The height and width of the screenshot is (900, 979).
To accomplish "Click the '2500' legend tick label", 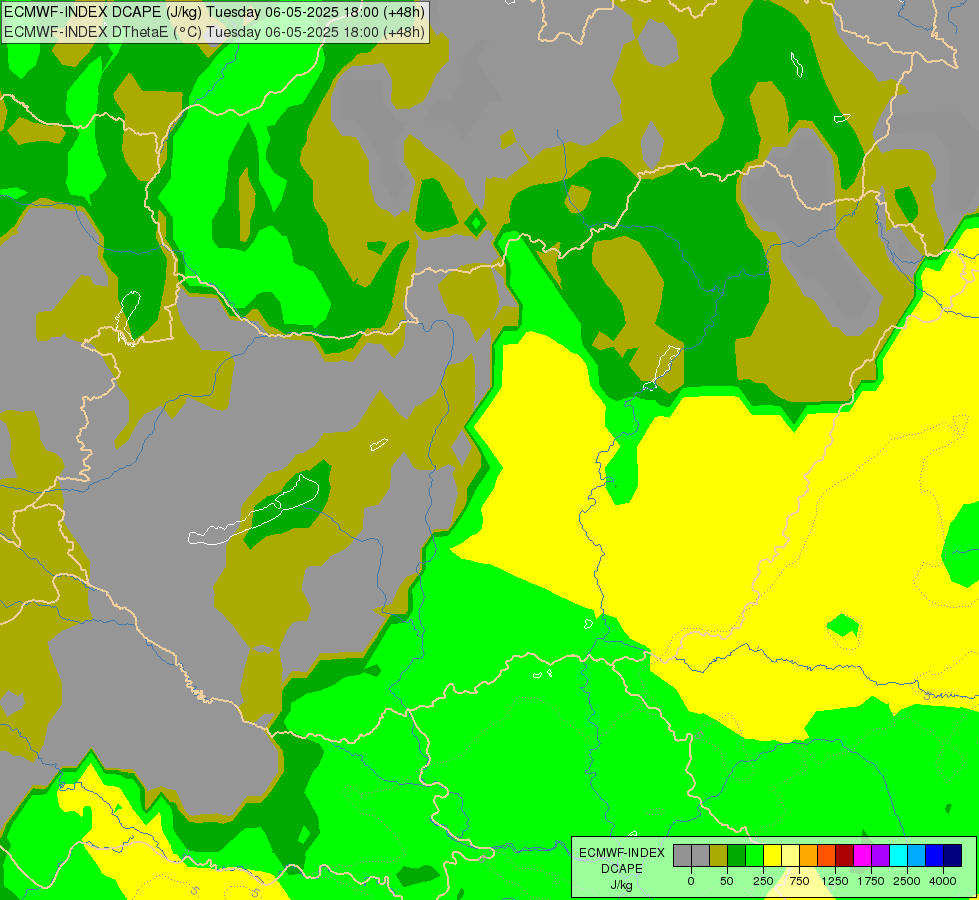I will tap(907, 881).
